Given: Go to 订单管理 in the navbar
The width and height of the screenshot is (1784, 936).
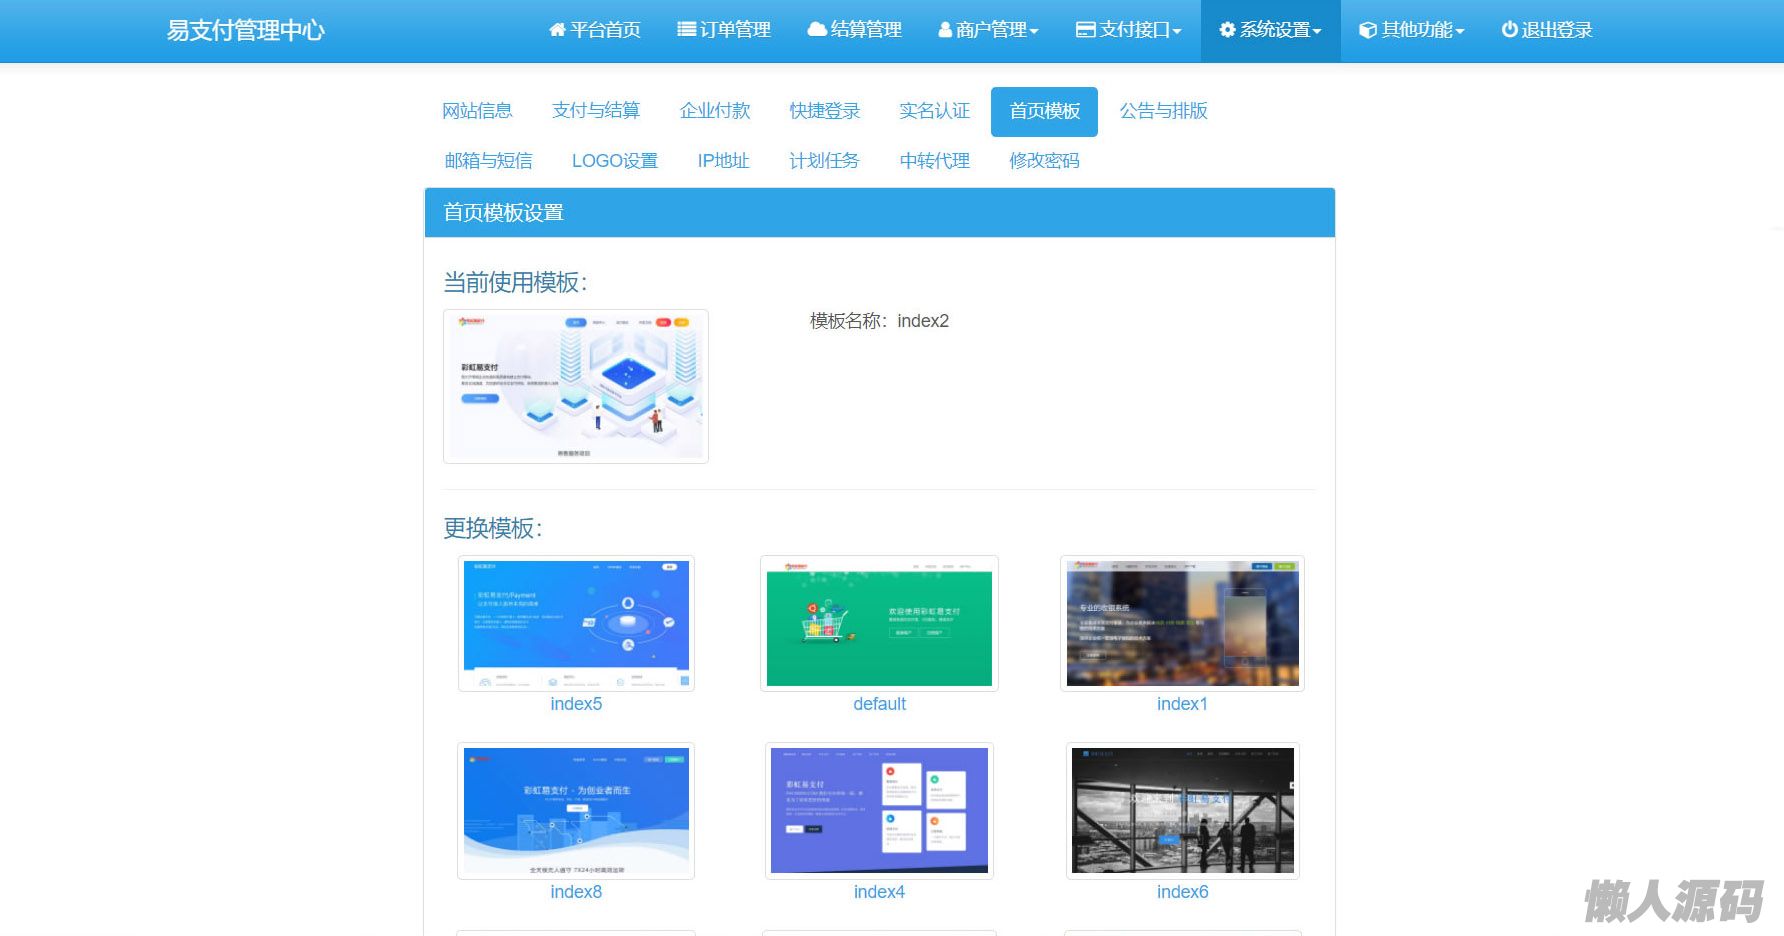Looking at the screenshot, I should click(x=724, y=30).
